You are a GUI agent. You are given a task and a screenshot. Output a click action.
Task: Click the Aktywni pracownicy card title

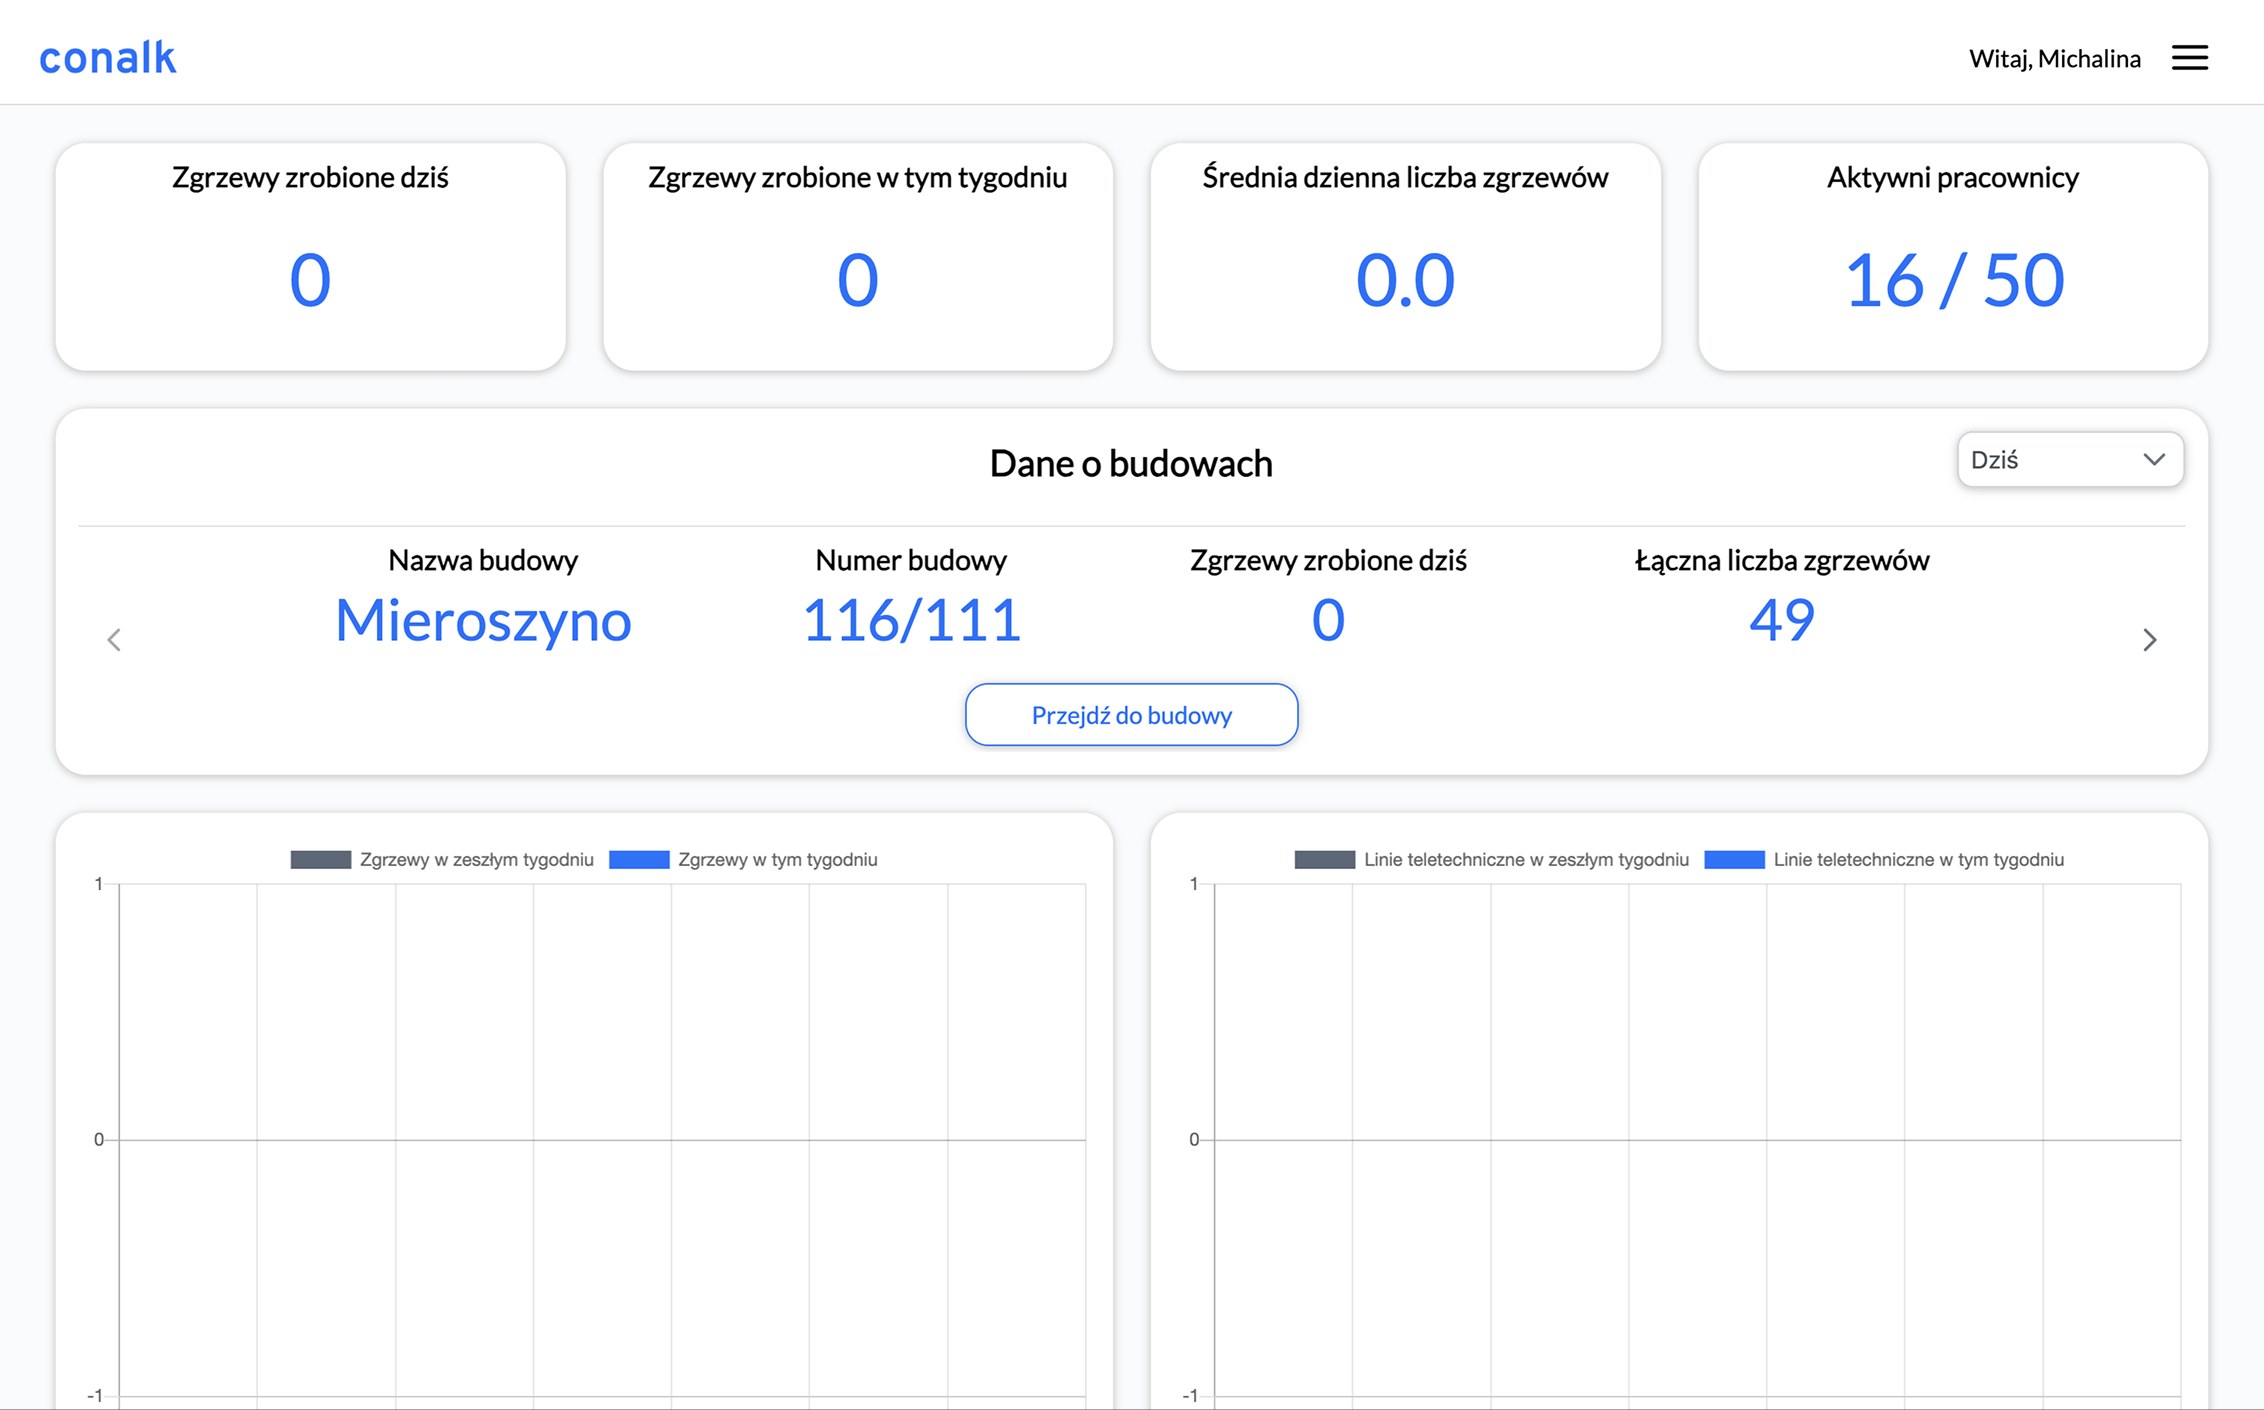click(x=1953, y=178)
